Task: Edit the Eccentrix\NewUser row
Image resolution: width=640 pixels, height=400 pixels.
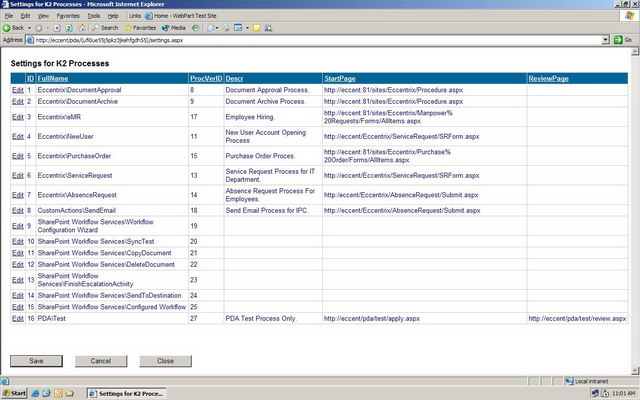Action: [x=18, y=136]
